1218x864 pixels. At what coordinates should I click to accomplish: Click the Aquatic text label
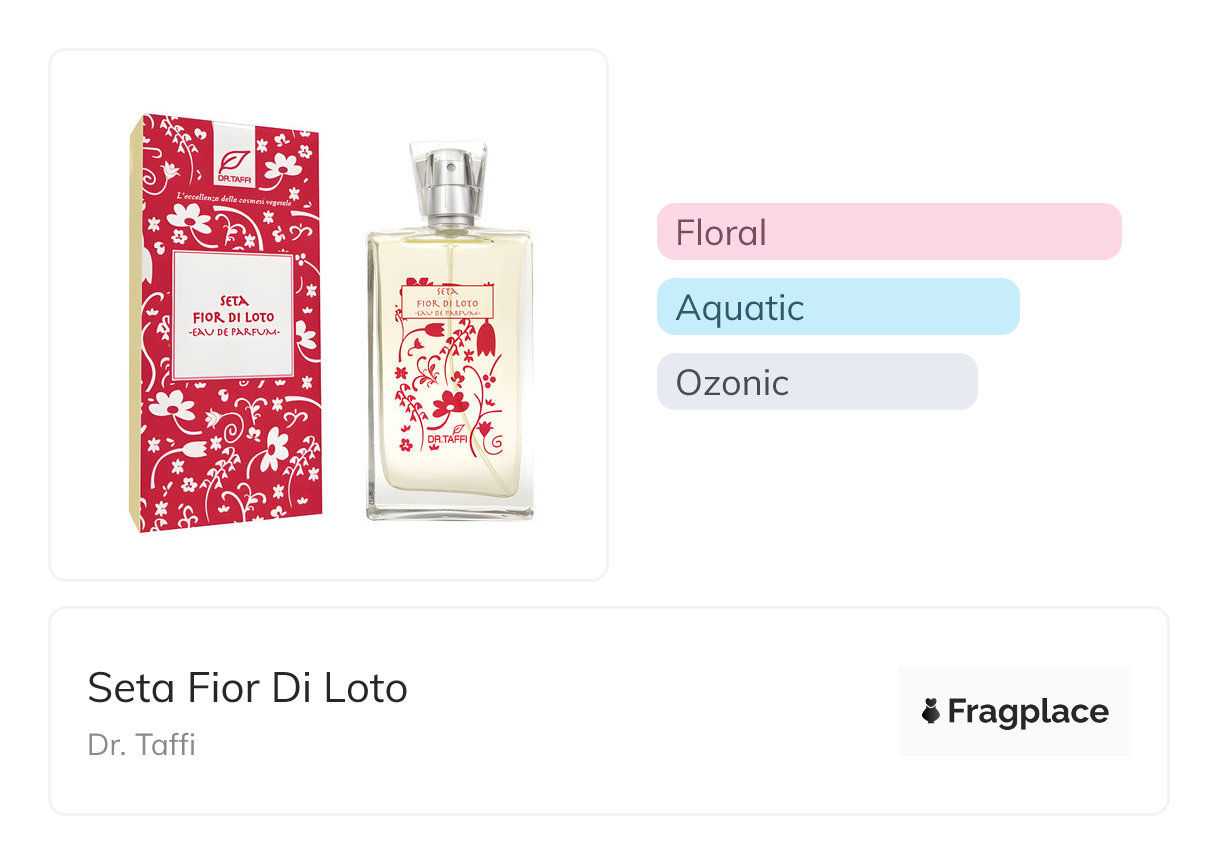[740, 308]
